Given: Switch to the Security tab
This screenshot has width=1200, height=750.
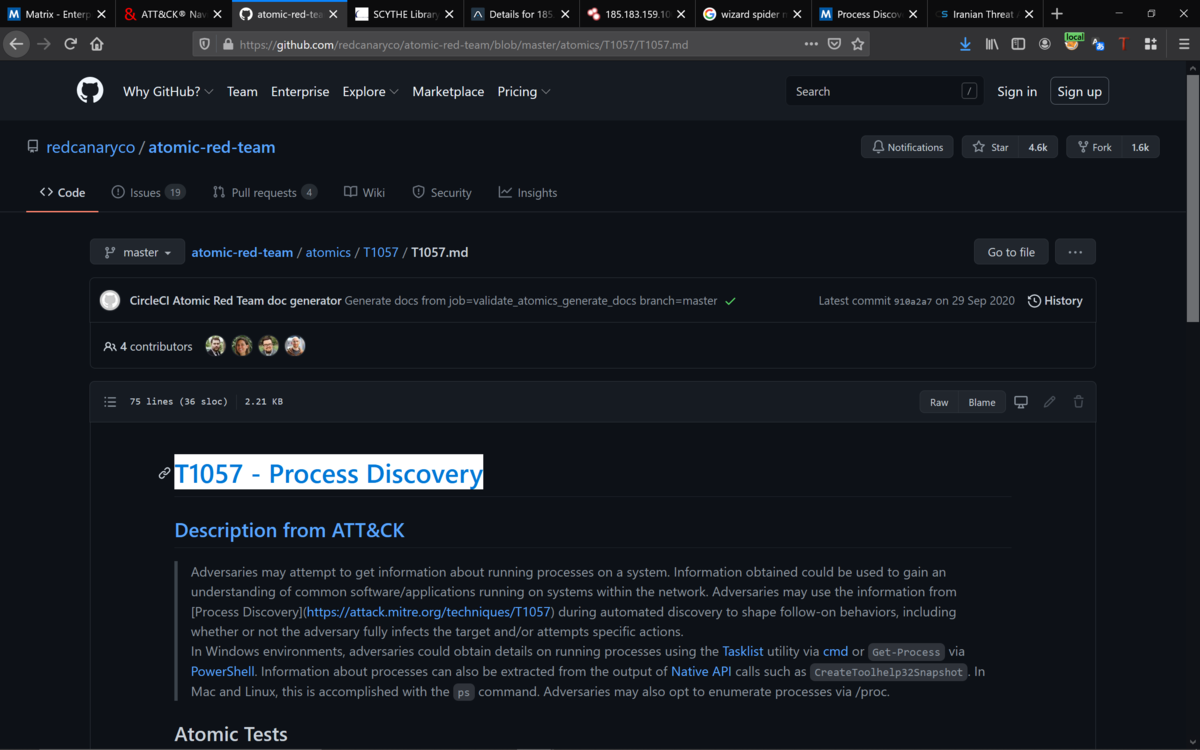Looking at the screenshot, I should [x=442, y=192].
